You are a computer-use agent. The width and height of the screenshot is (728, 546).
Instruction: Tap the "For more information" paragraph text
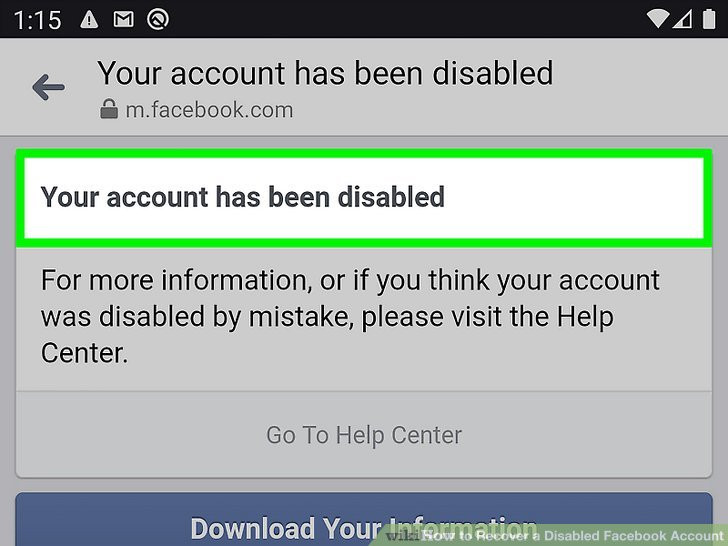[350, 316]
